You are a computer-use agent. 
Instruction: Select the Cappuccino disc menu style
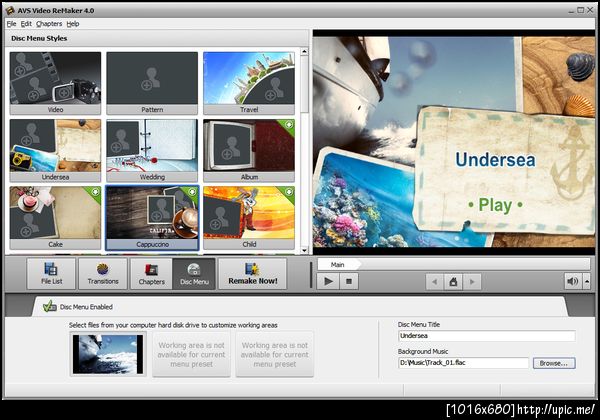152,218
